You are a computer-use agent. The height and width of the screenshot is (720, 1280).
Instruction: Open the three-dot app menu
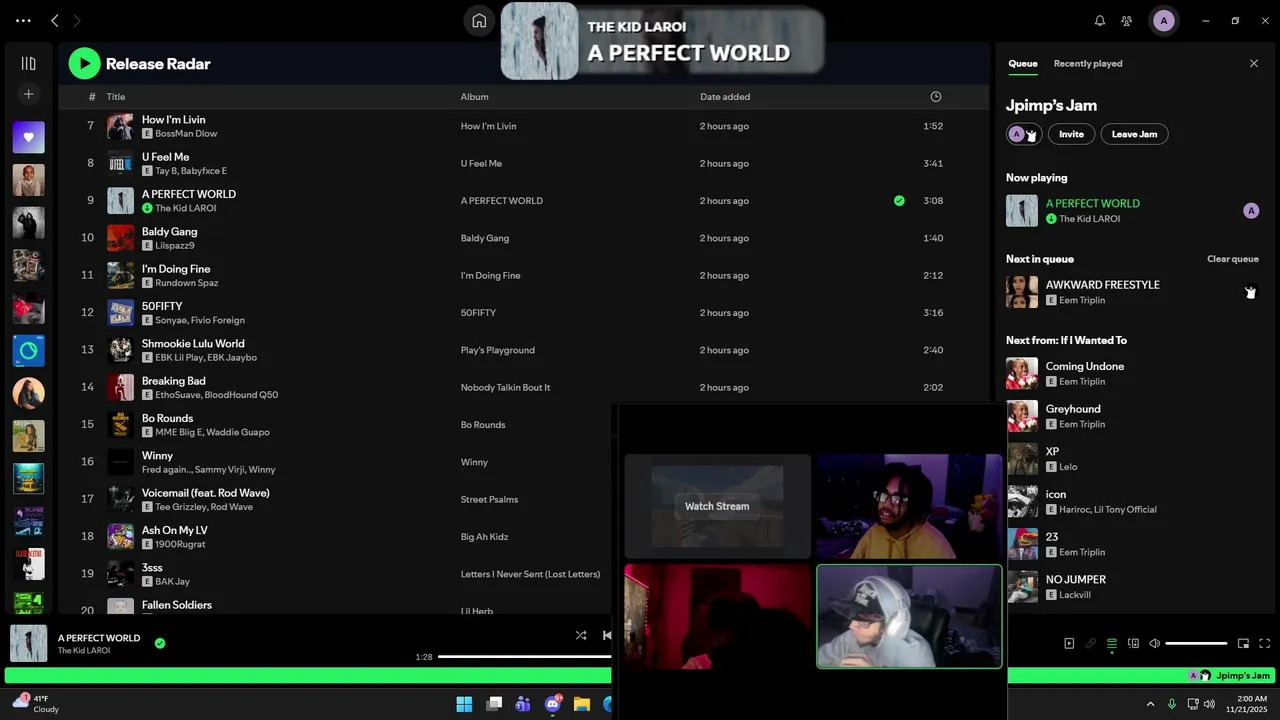point(23,20)
